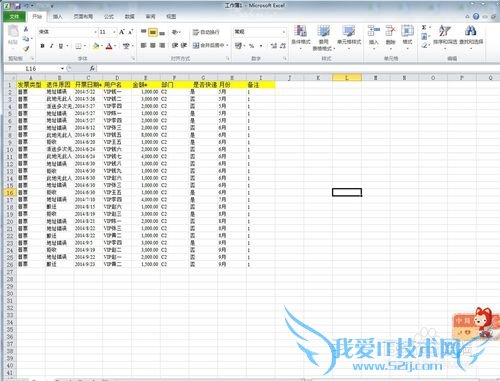
Task: Switch to the 审阅 Review tab
Action: [150, 16]
